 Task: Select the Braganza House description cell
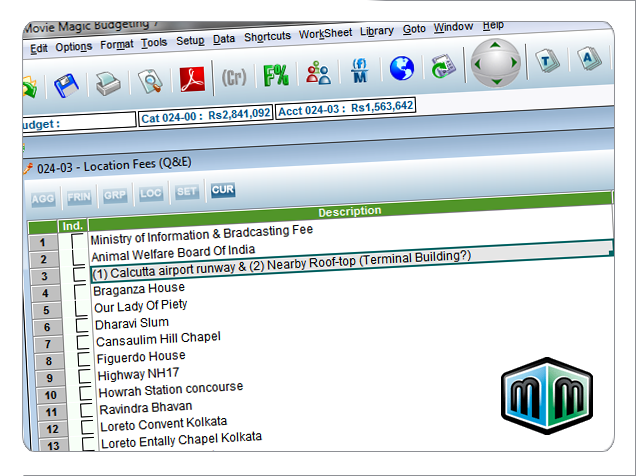click(139, 289)
